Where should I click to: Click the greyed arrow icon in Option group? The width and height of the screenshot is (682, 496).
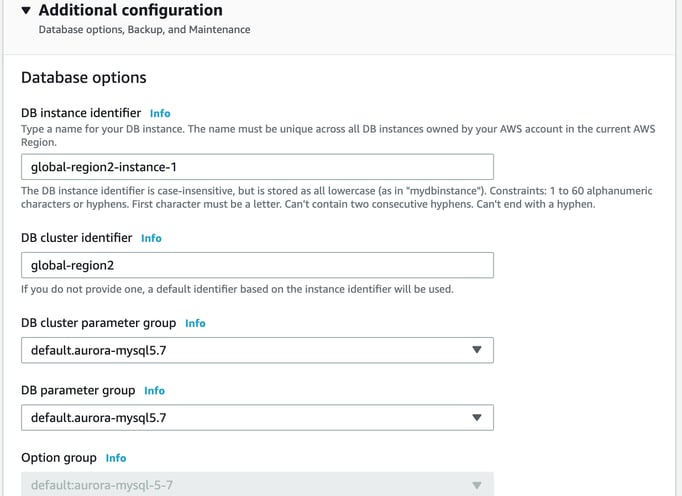click(x=477, y=485)
